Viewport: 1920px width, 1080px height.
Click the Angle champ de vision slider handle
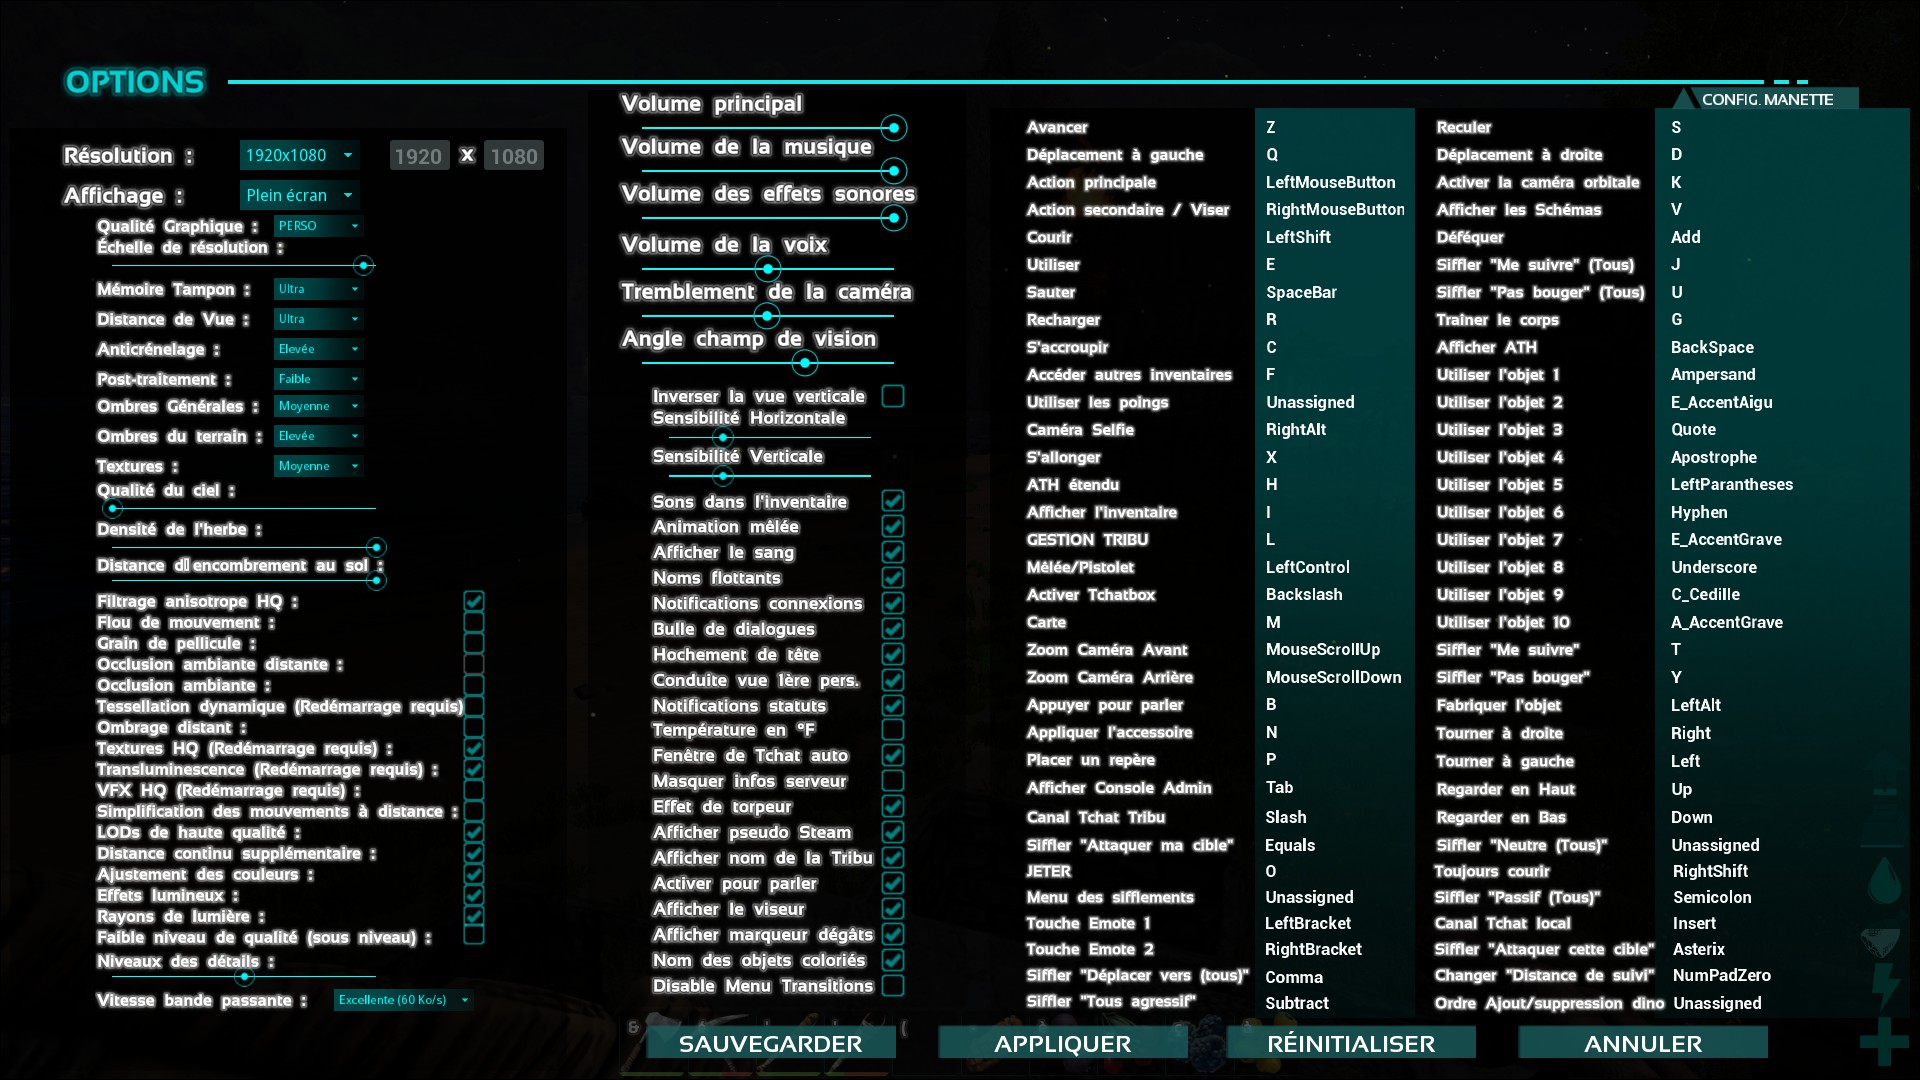805,363
